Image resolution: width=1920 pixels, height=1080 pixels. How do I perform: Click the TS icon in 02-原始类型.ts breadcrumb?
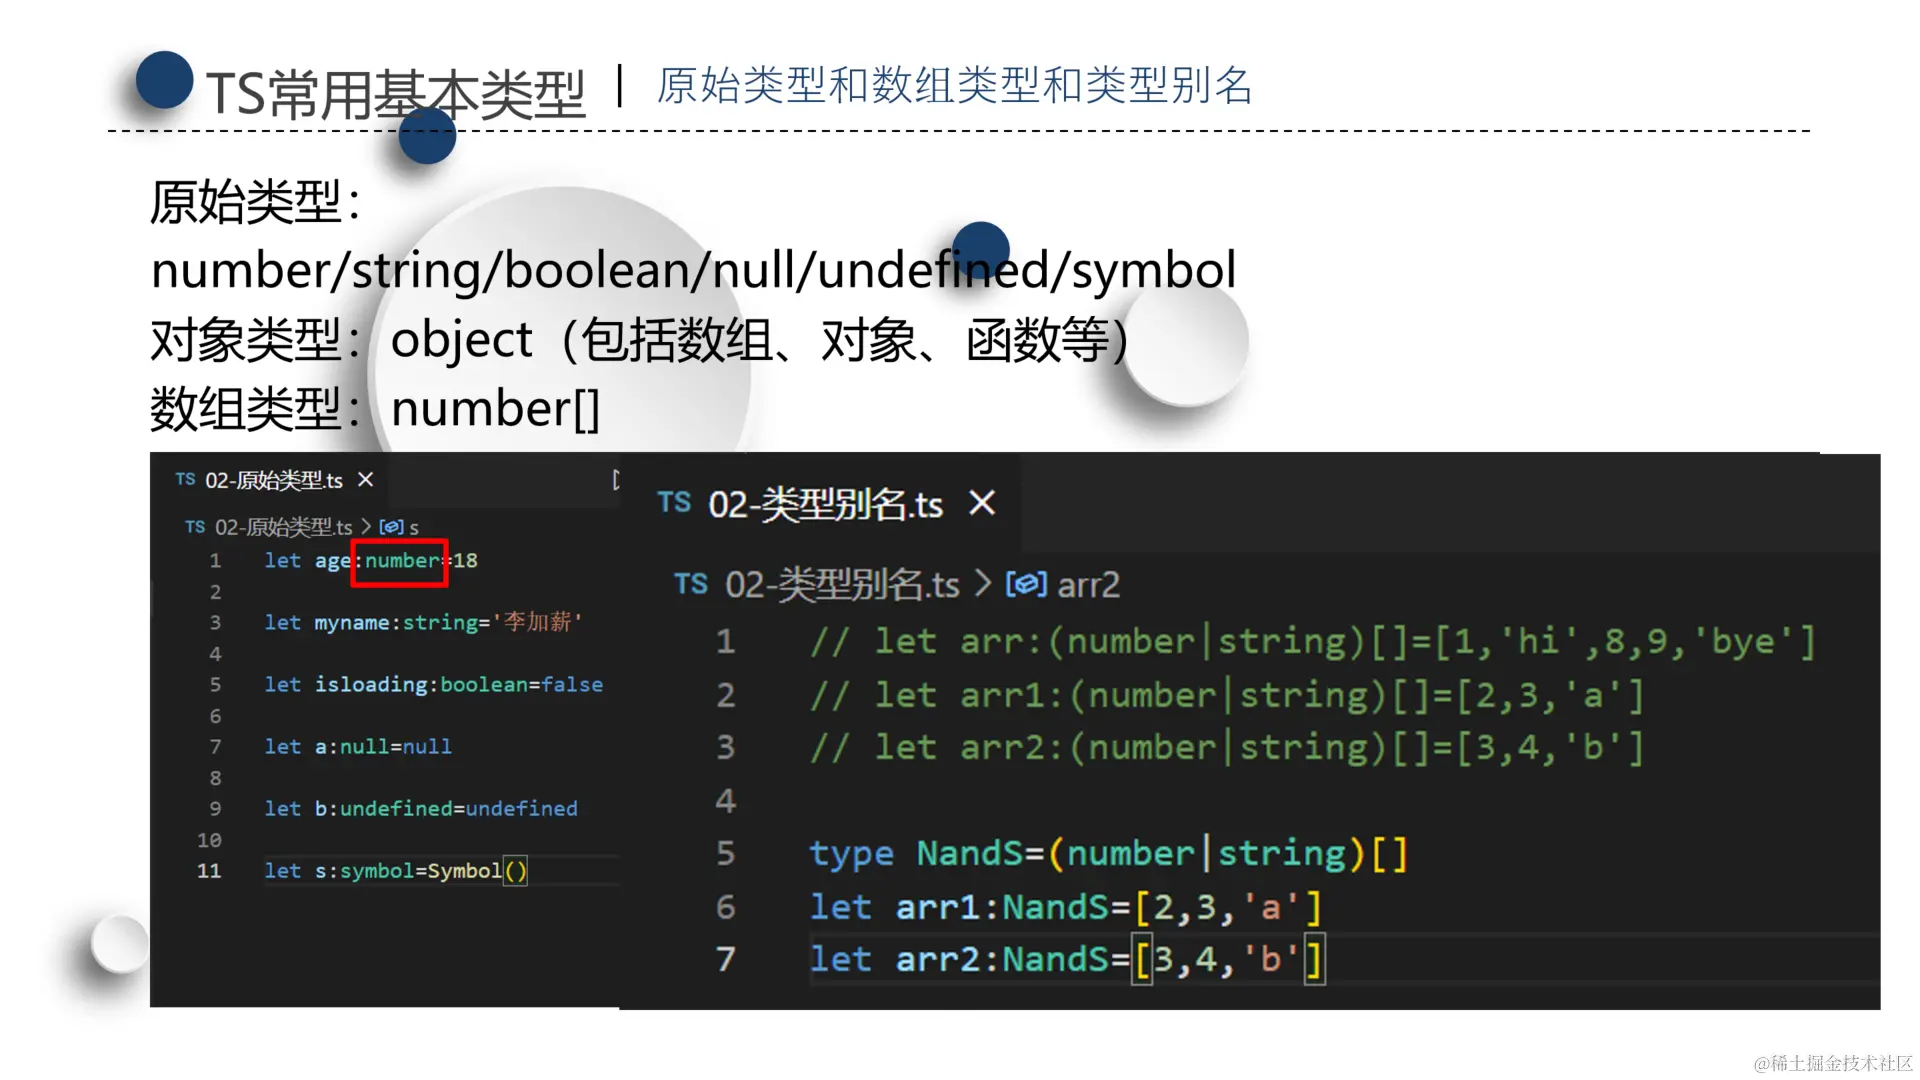195,527
